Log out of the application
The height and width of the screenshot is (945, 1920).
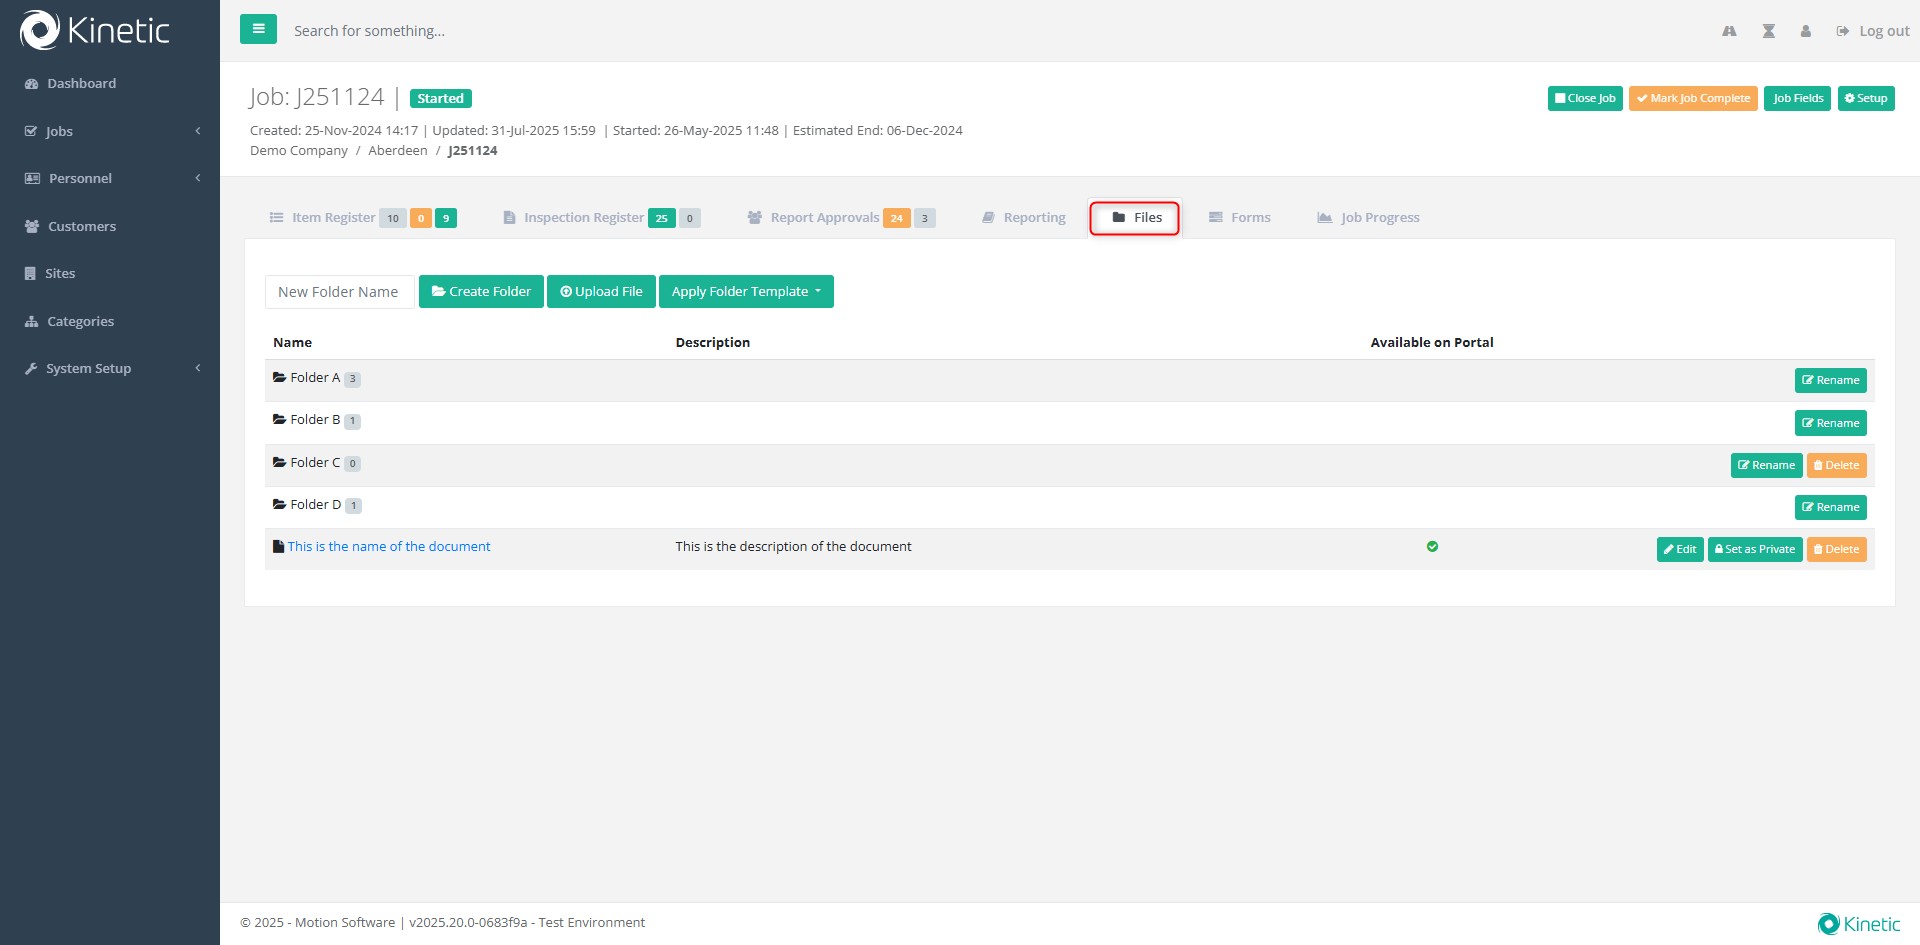click(x=1873, y=31)
